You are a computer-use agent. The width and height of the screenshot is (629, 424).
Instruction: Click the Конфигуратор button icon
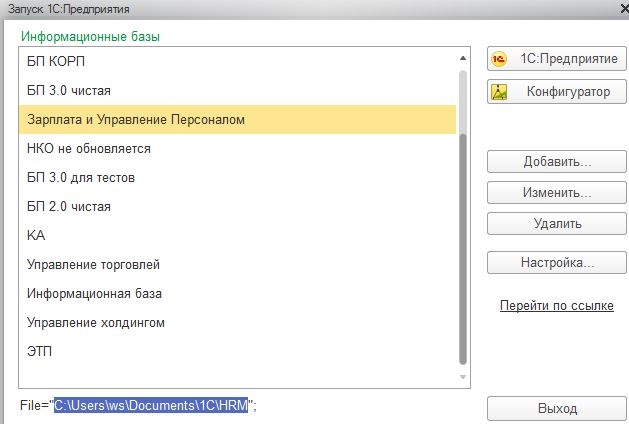coord(503,92)
